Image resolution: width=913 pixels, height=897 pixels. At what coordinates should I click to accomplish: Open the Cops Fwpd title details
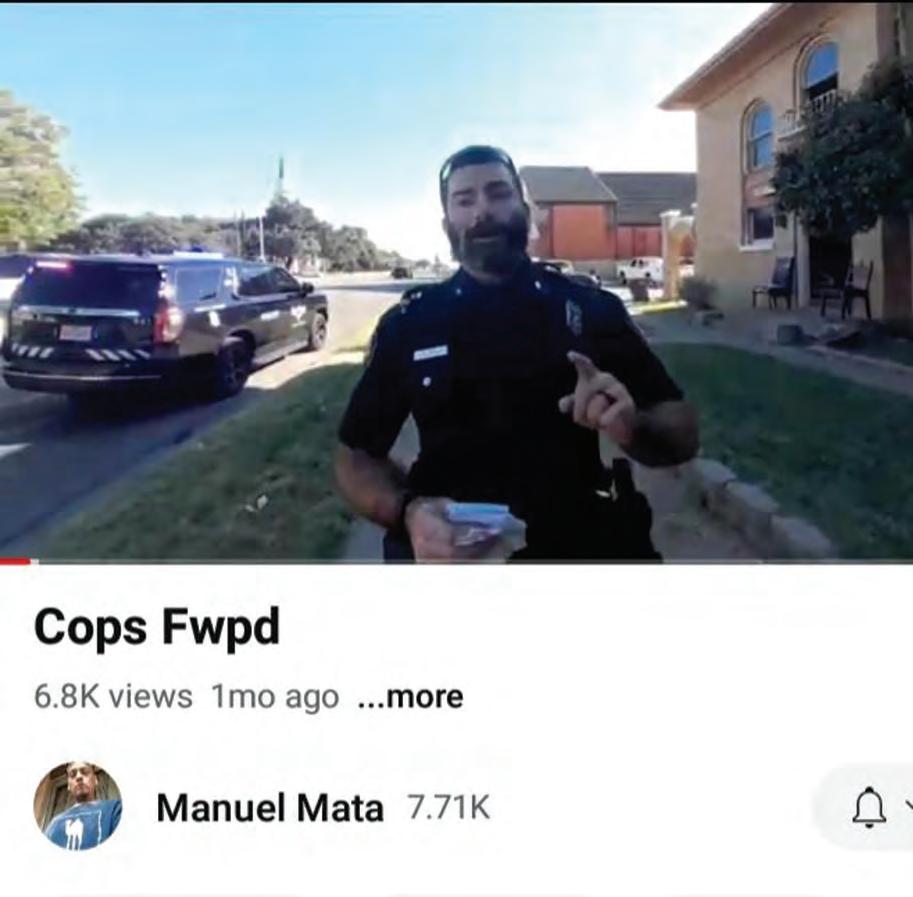pyautogui.click(x=157, y=628)
